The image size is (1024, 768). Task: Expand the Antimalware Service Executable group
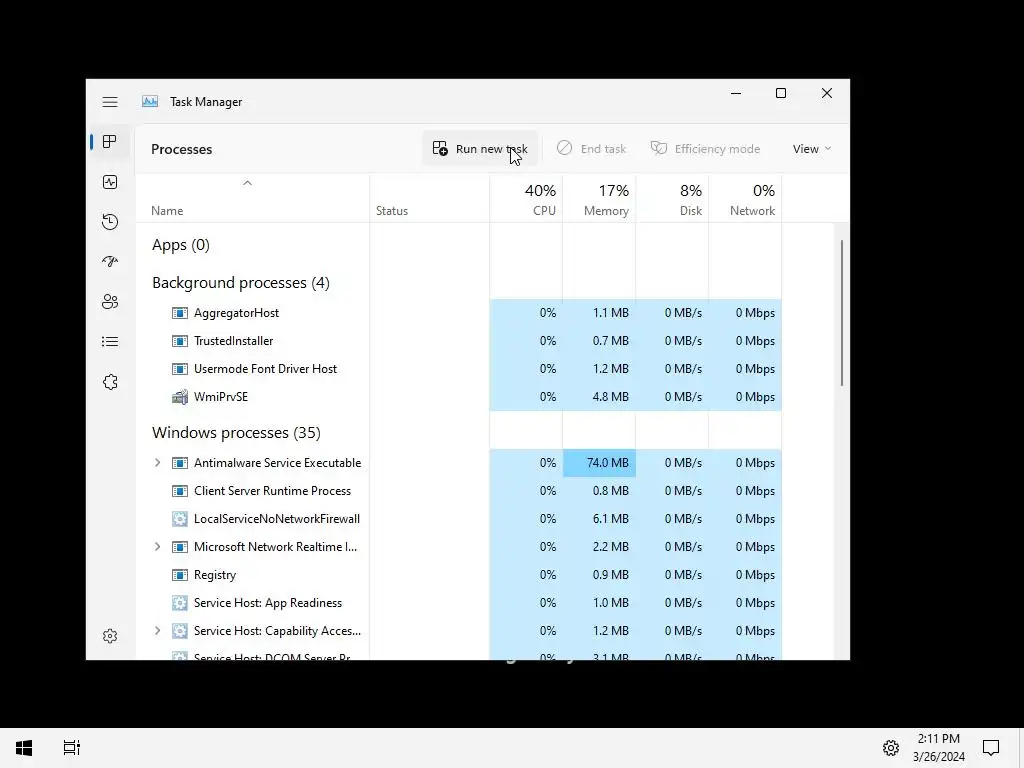157,463
